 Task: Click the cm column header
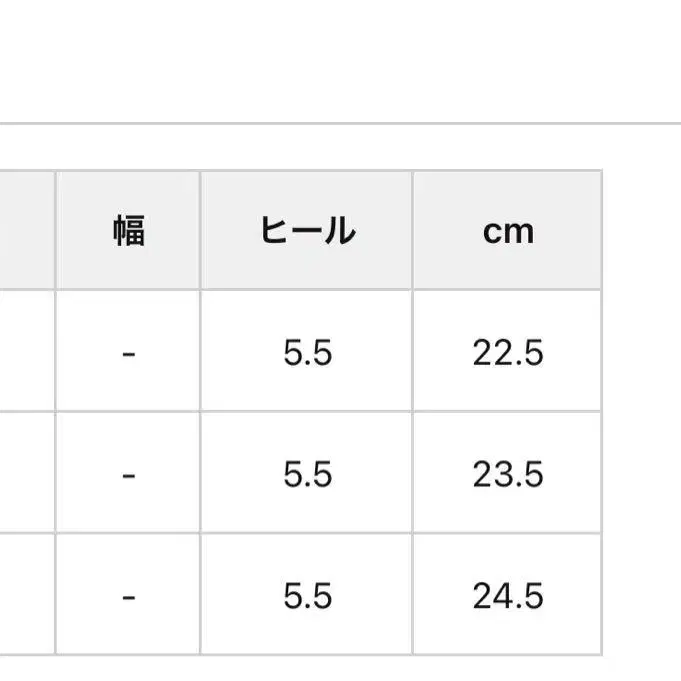tap(508, 231)
